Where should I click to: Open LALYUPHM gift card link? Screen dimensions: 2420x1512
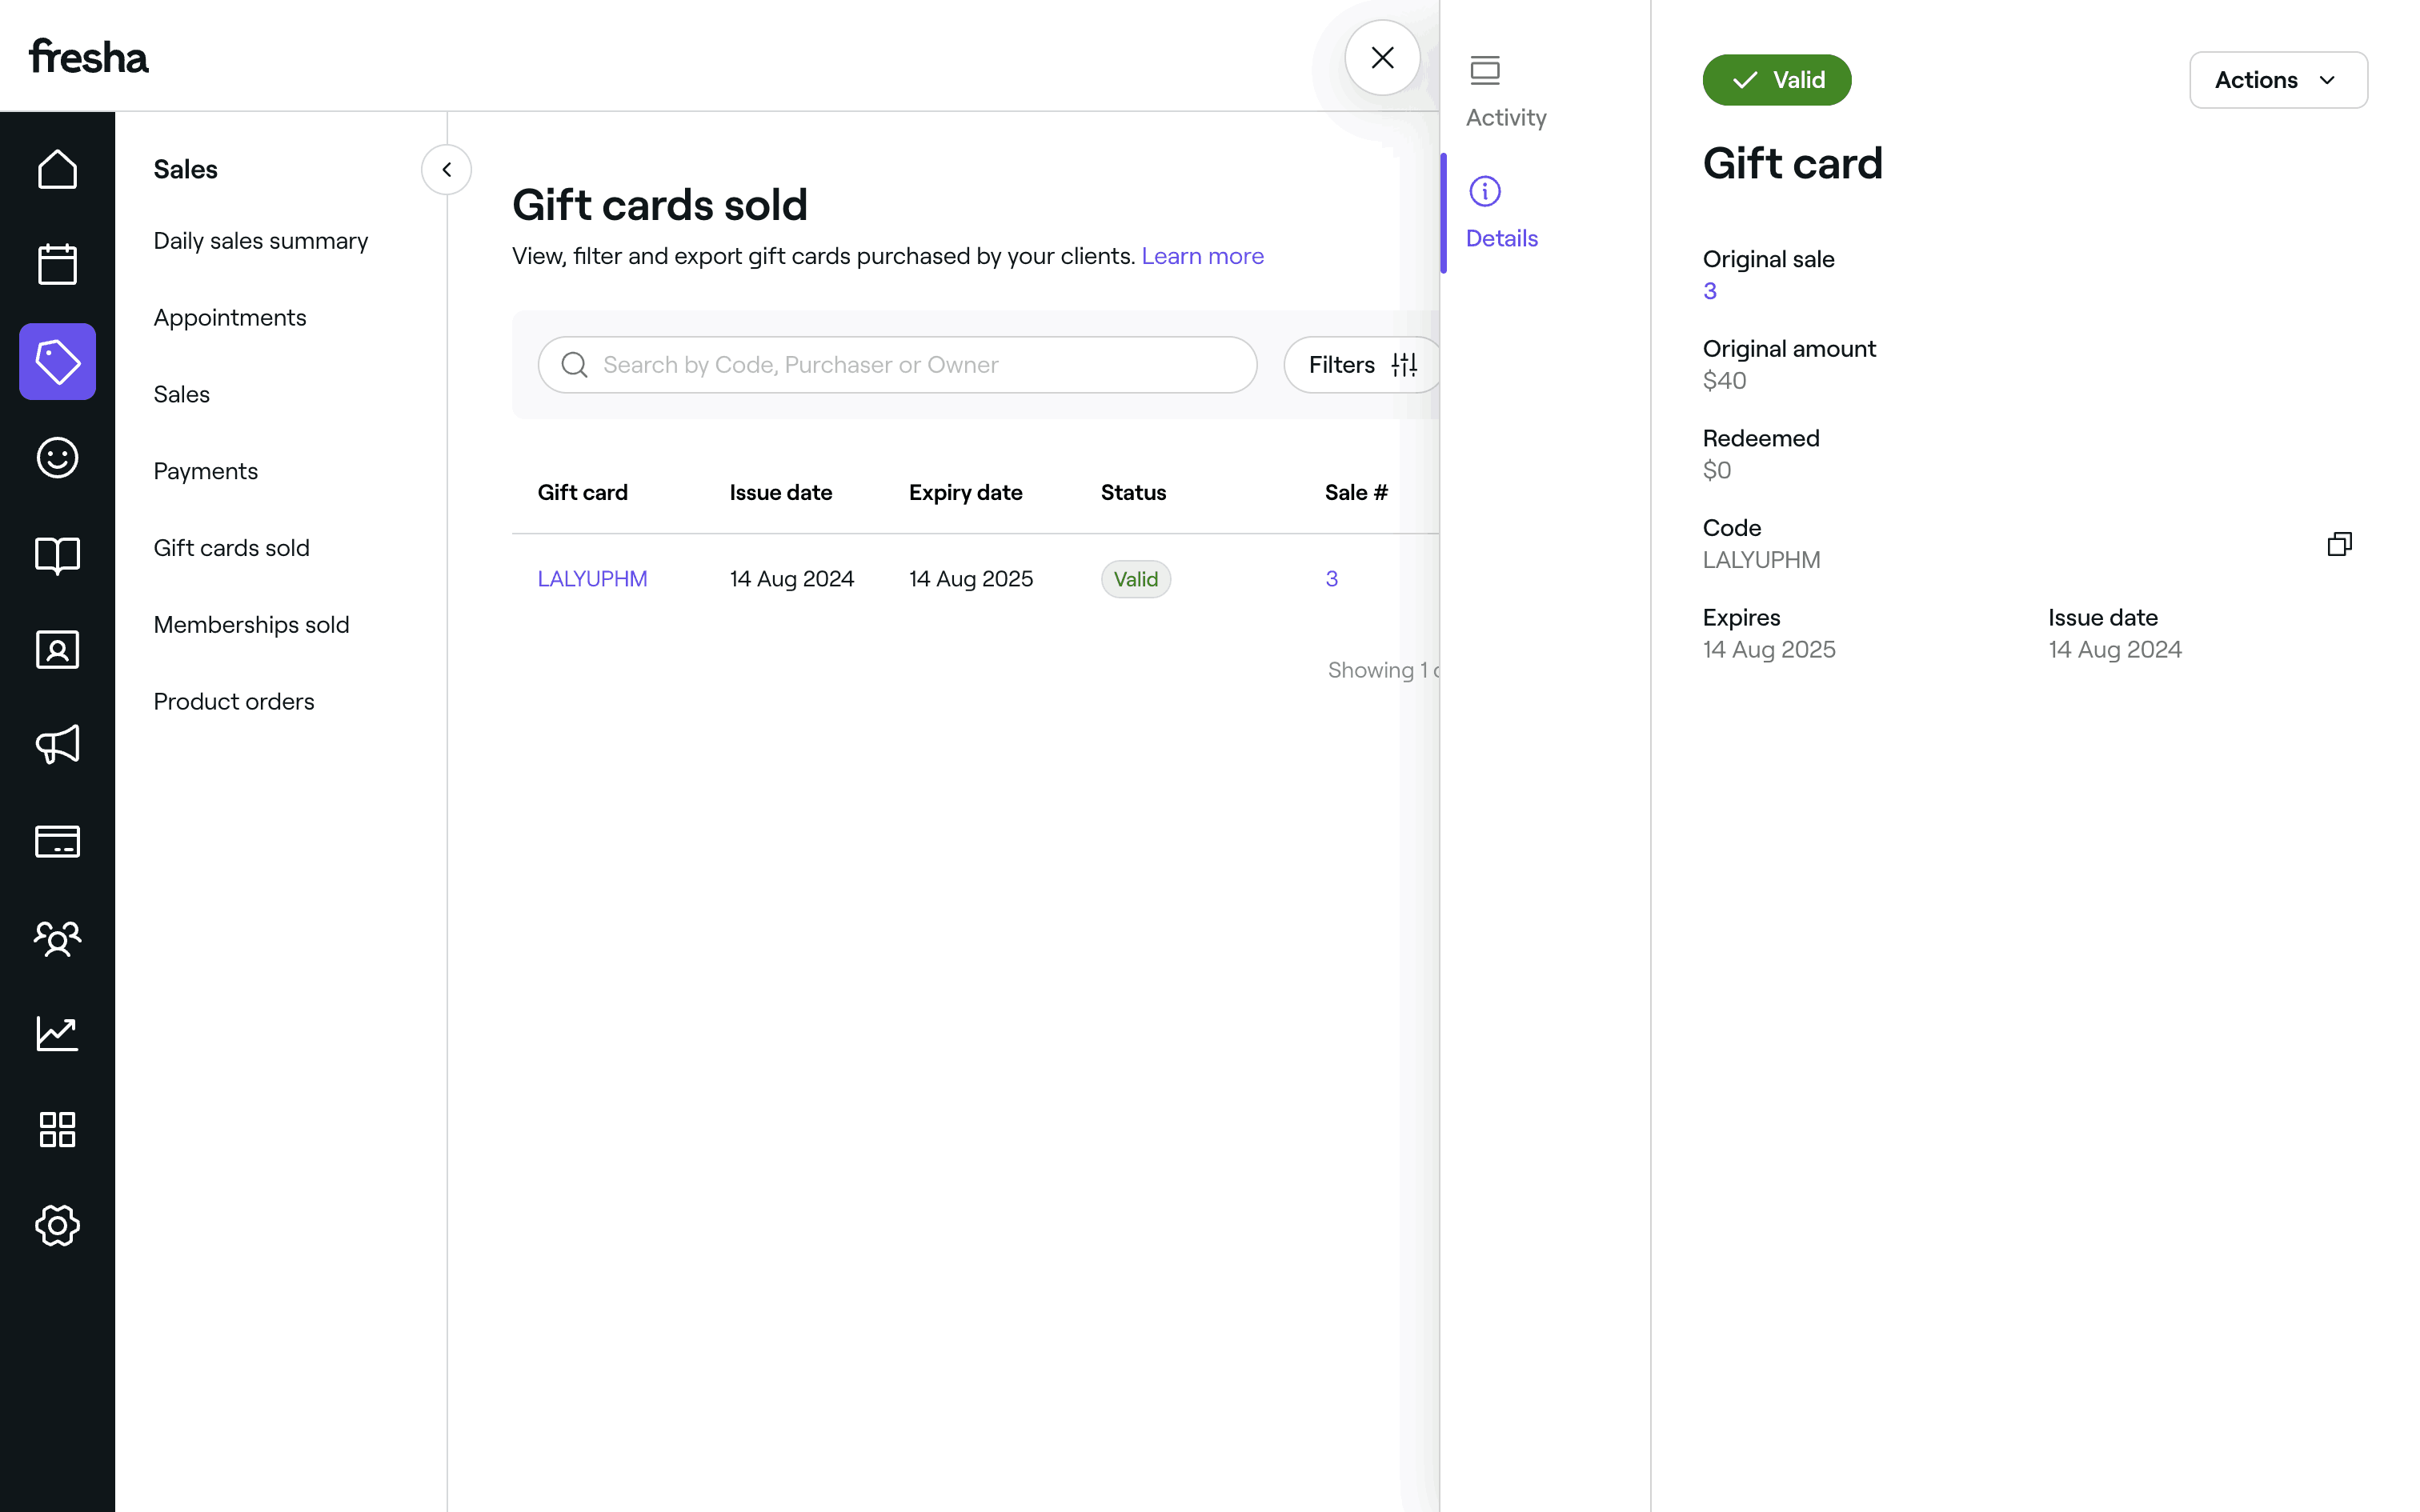click(x=592, y=579)
